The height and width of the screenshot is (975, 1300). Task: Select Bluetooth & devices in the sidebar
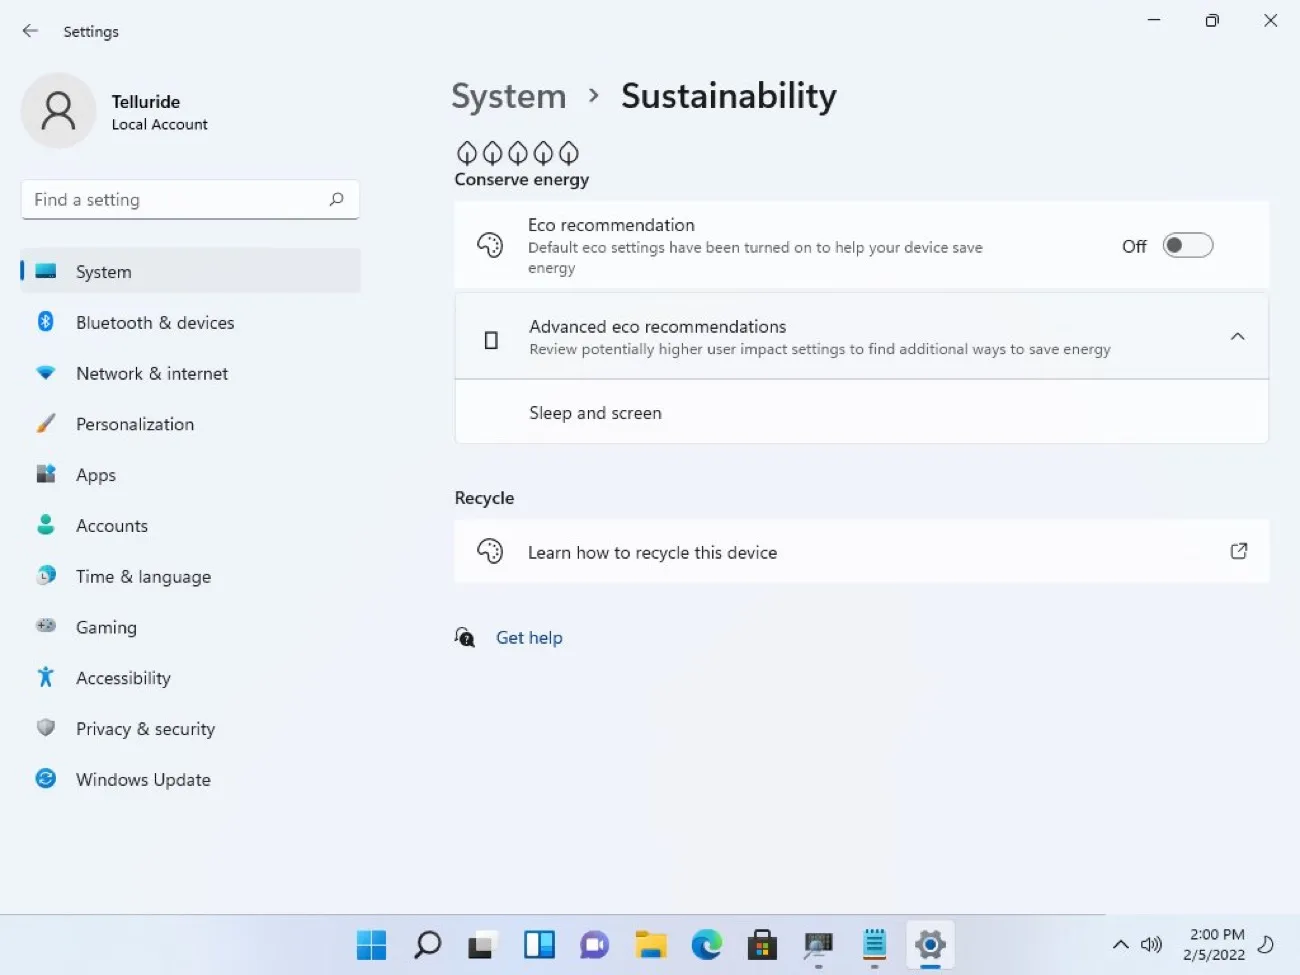155,322
